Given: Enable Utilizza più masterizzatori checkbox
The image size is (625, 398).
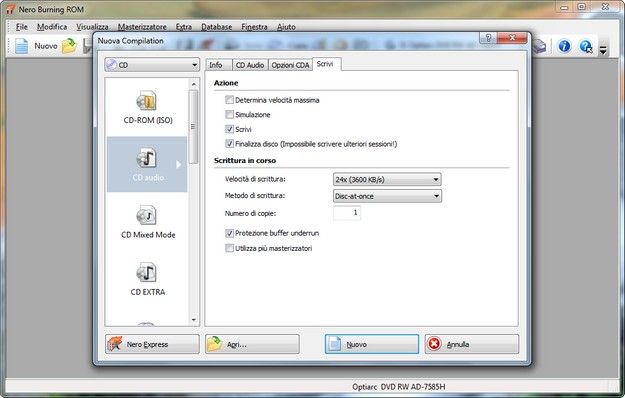Looking at the screenshot, I should [x=229, y=248].
